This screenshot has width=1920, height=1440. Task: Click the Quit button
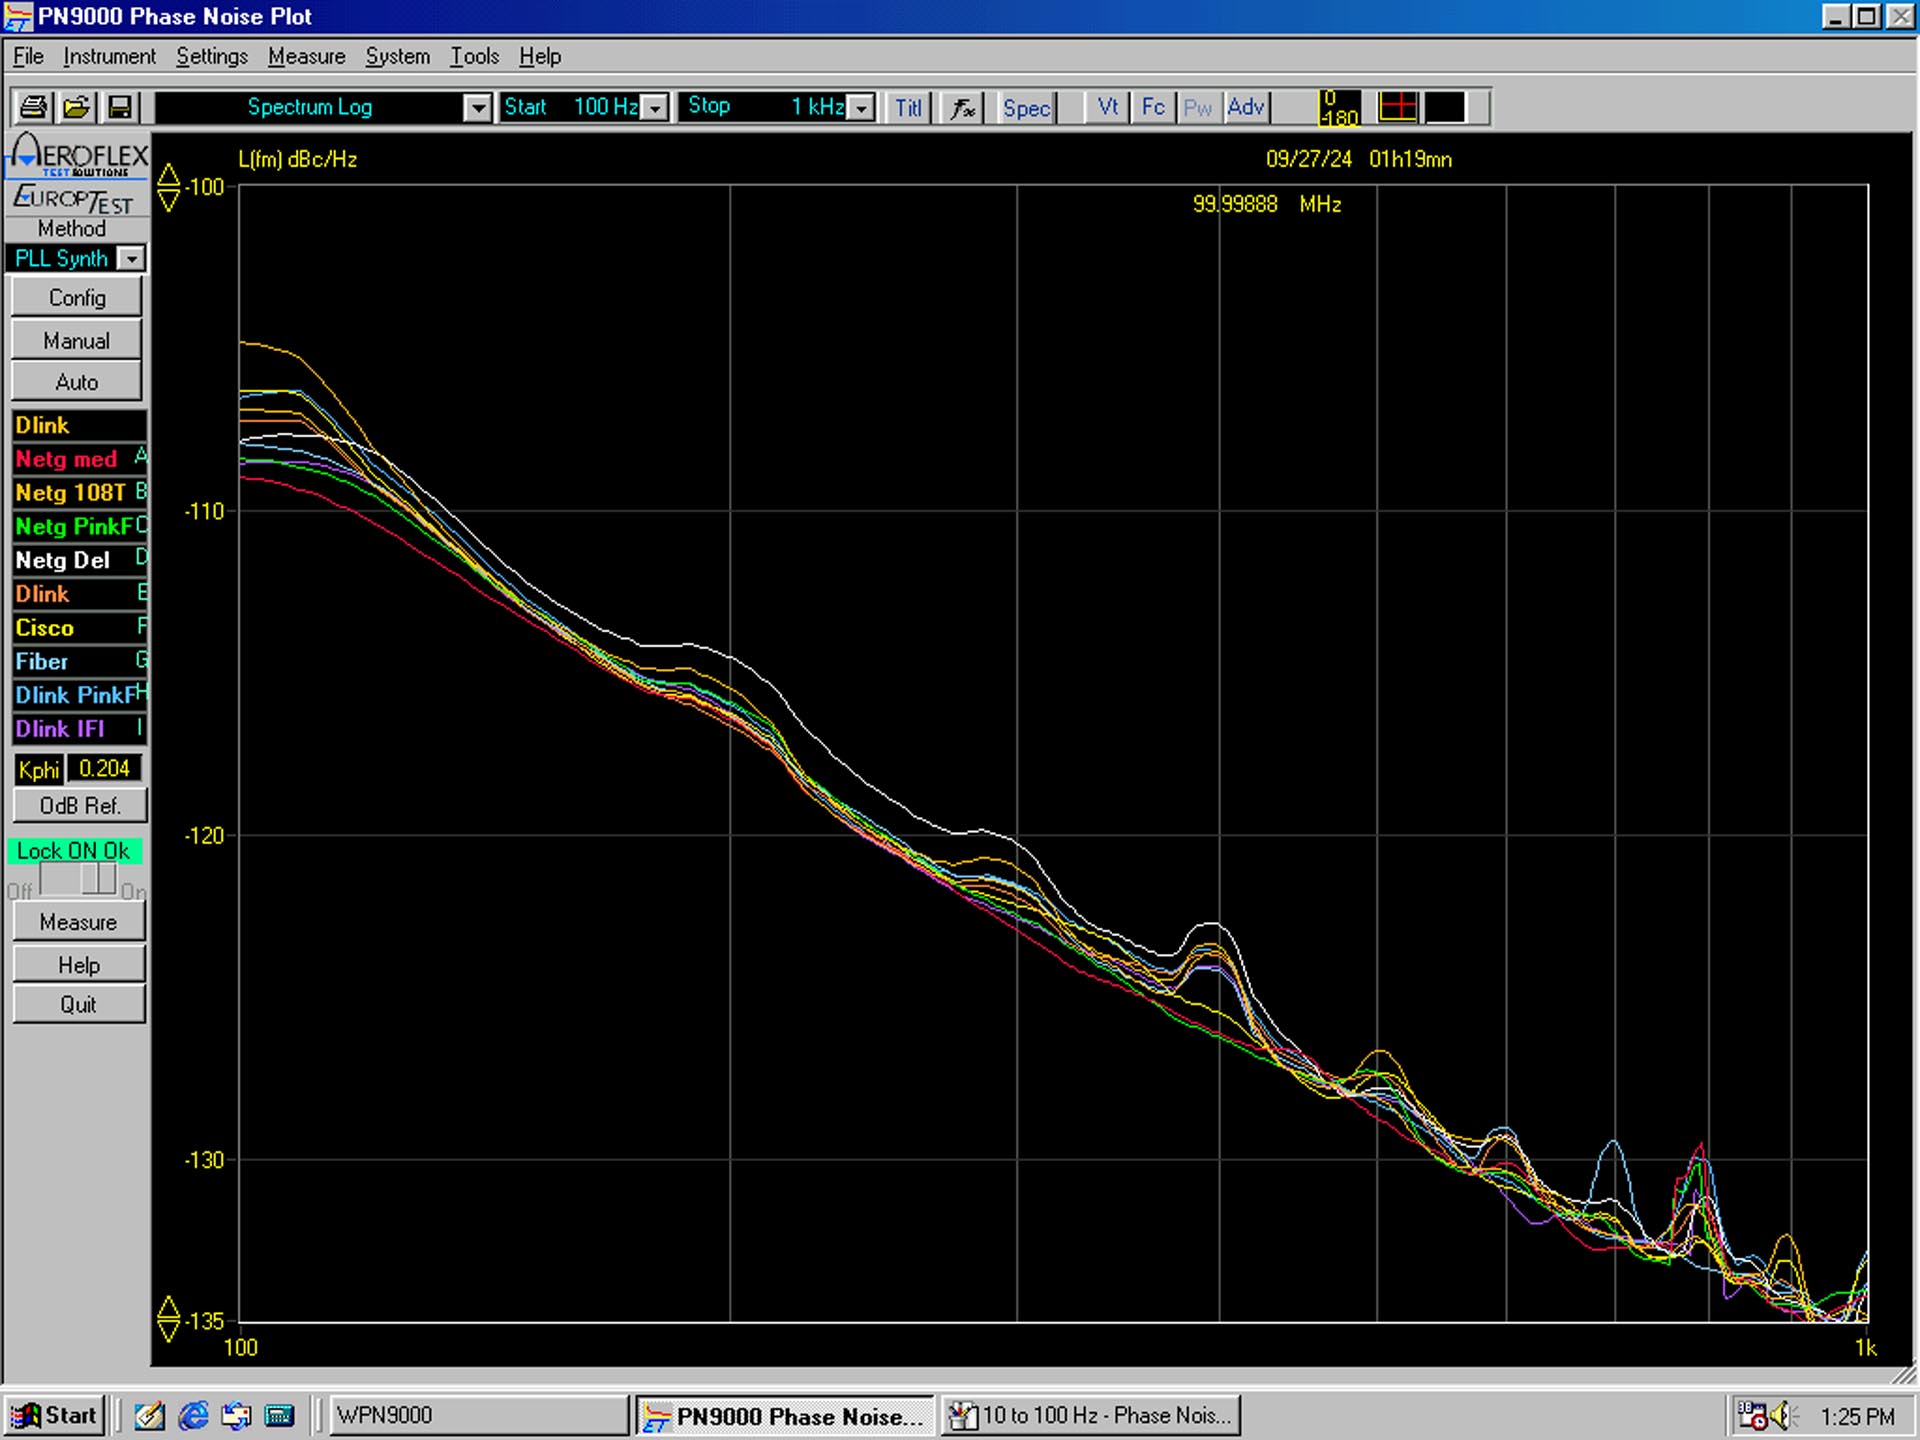(x=79, y=1004)
